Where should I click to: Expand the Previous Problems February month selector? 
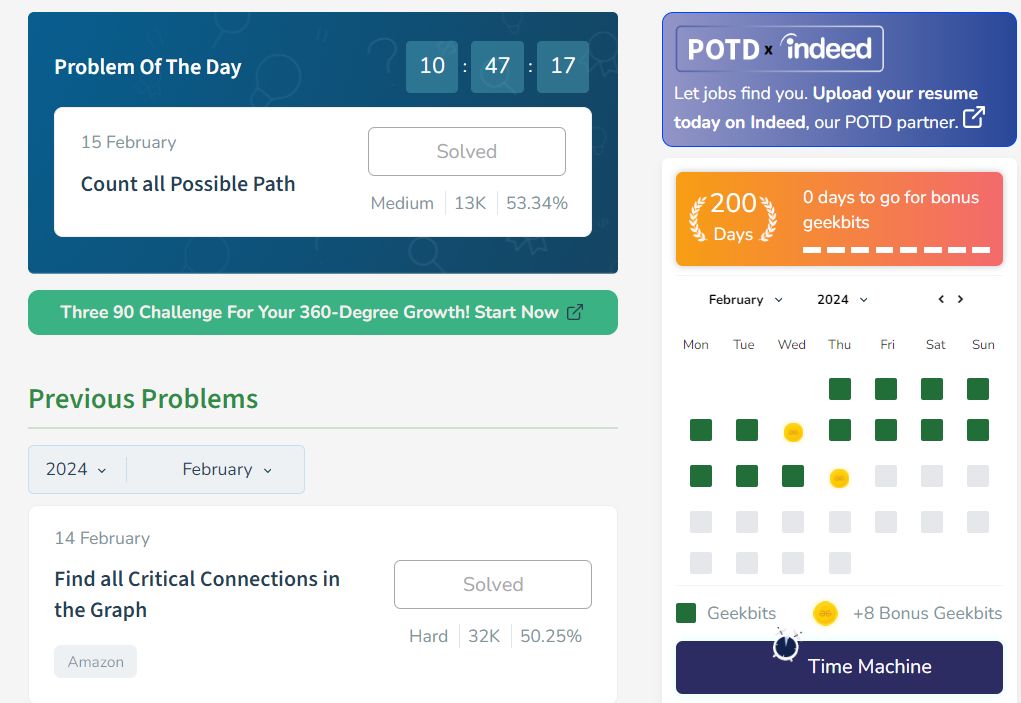[x=227, y=469]
